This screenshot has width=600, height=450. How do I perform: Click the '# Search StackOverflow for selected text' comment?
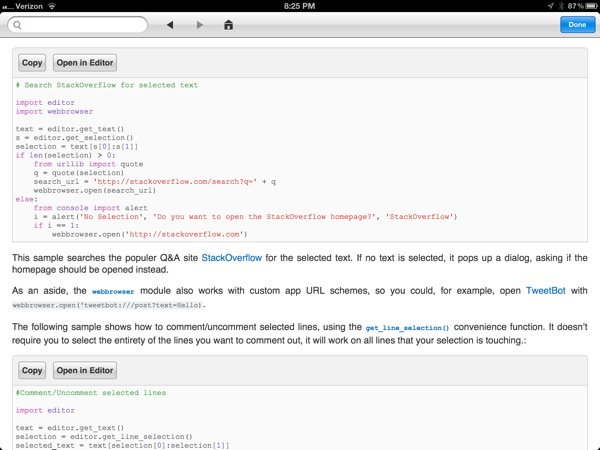107,85
